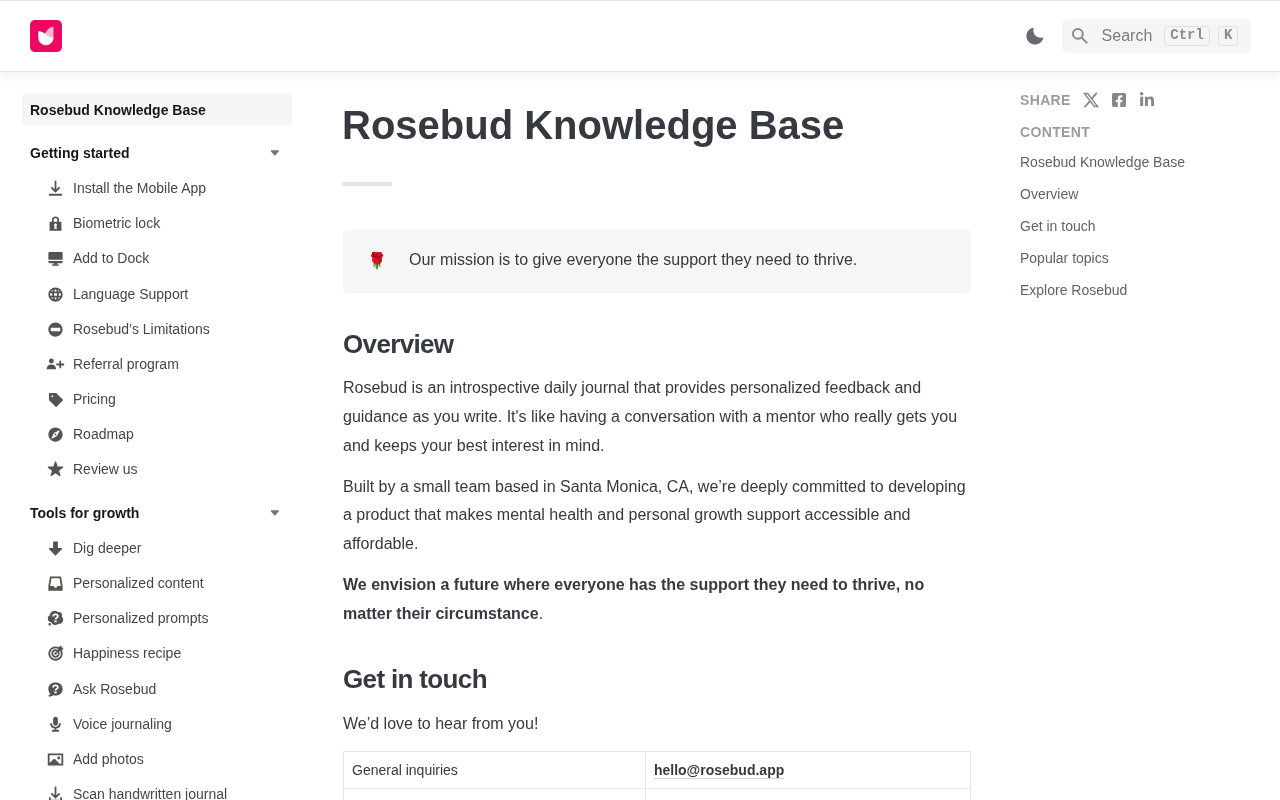Click the Rosebud logo icon
1280x800 pixels.
coord(46,36)
